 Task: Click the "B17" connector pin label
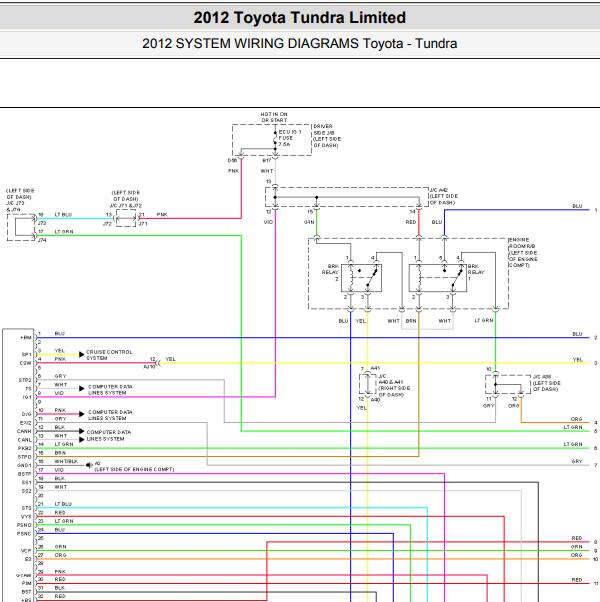pyautogui.click(x=266, y=160)
